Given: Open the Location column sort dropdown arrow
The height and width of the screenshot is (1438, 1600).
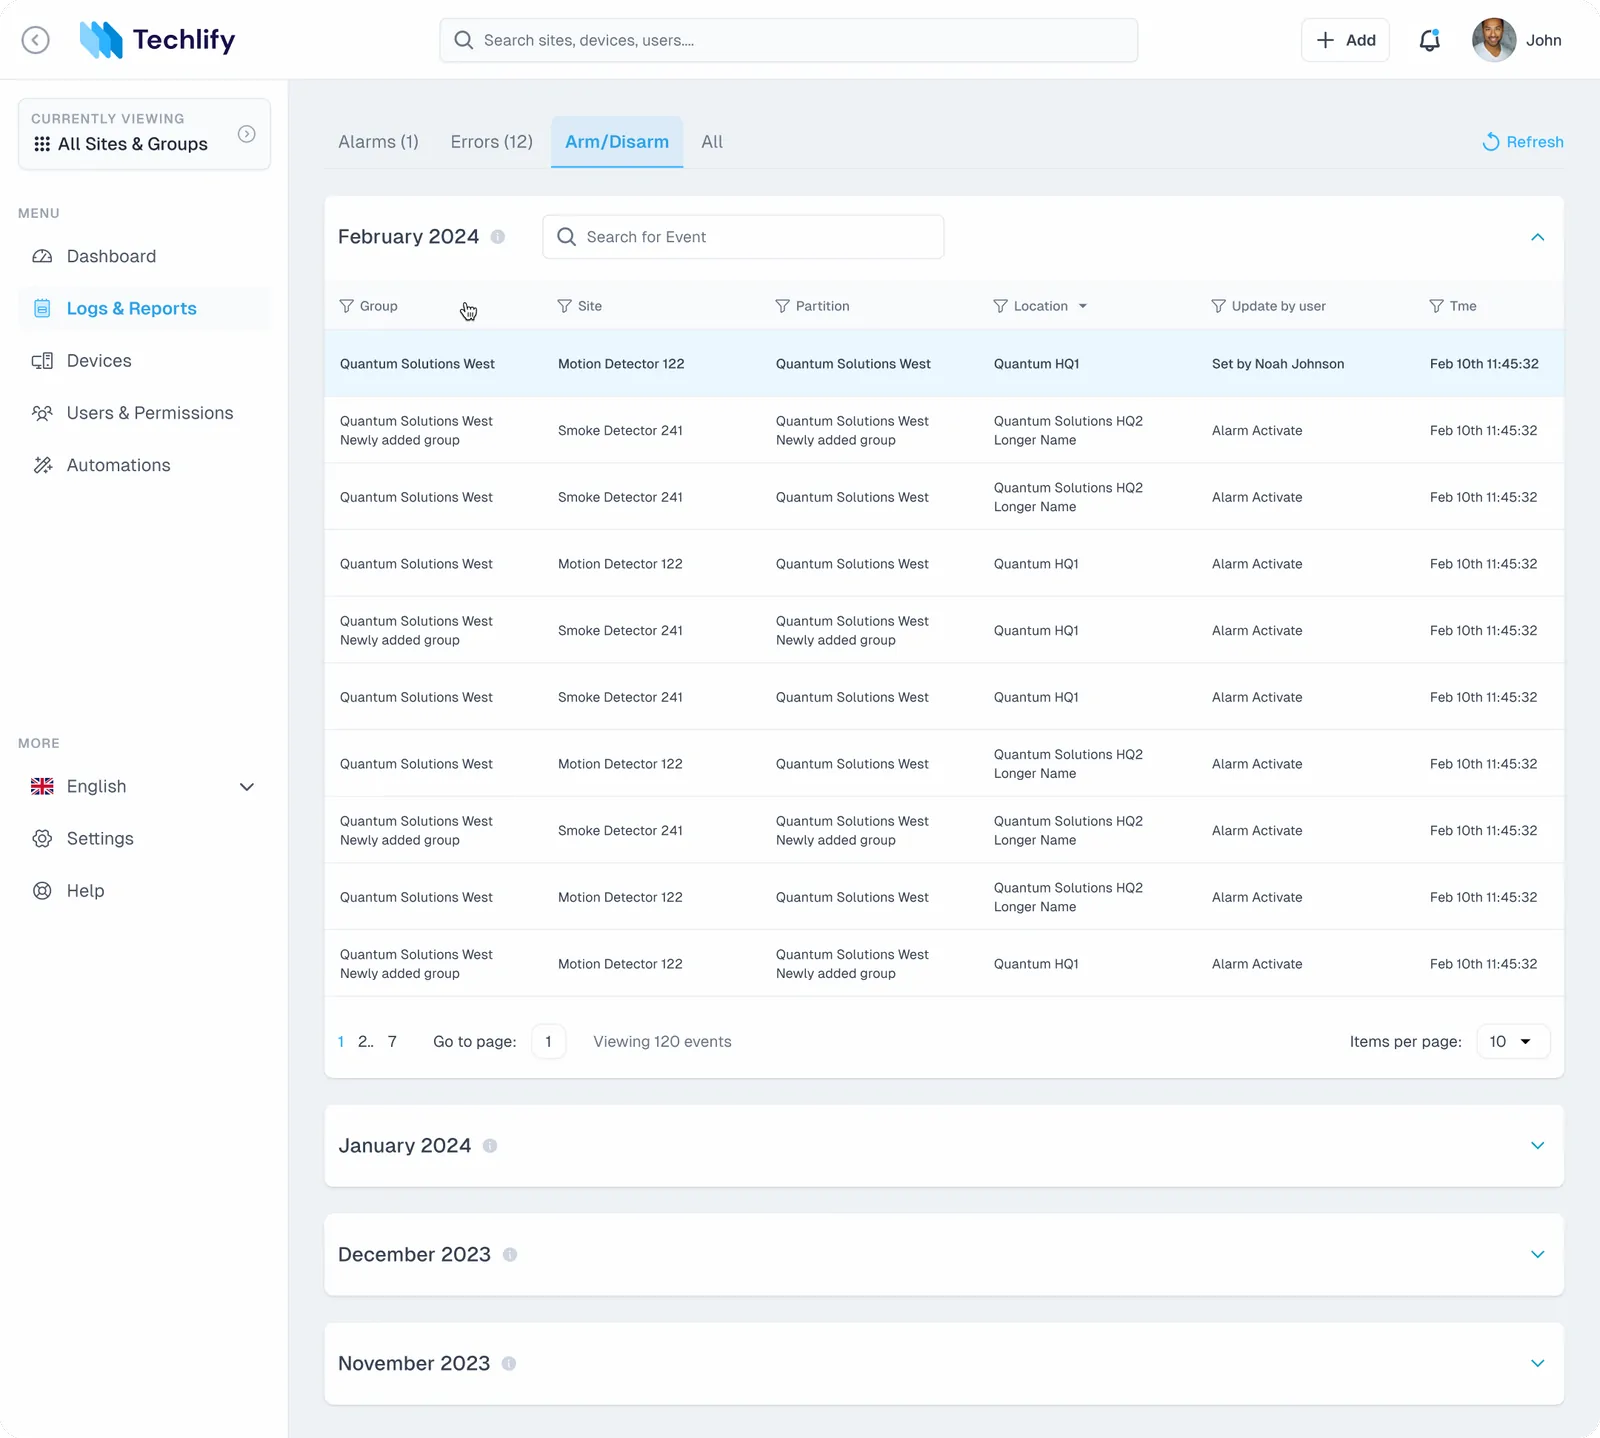Looking at the screenshot, I should coord(1083,306).
